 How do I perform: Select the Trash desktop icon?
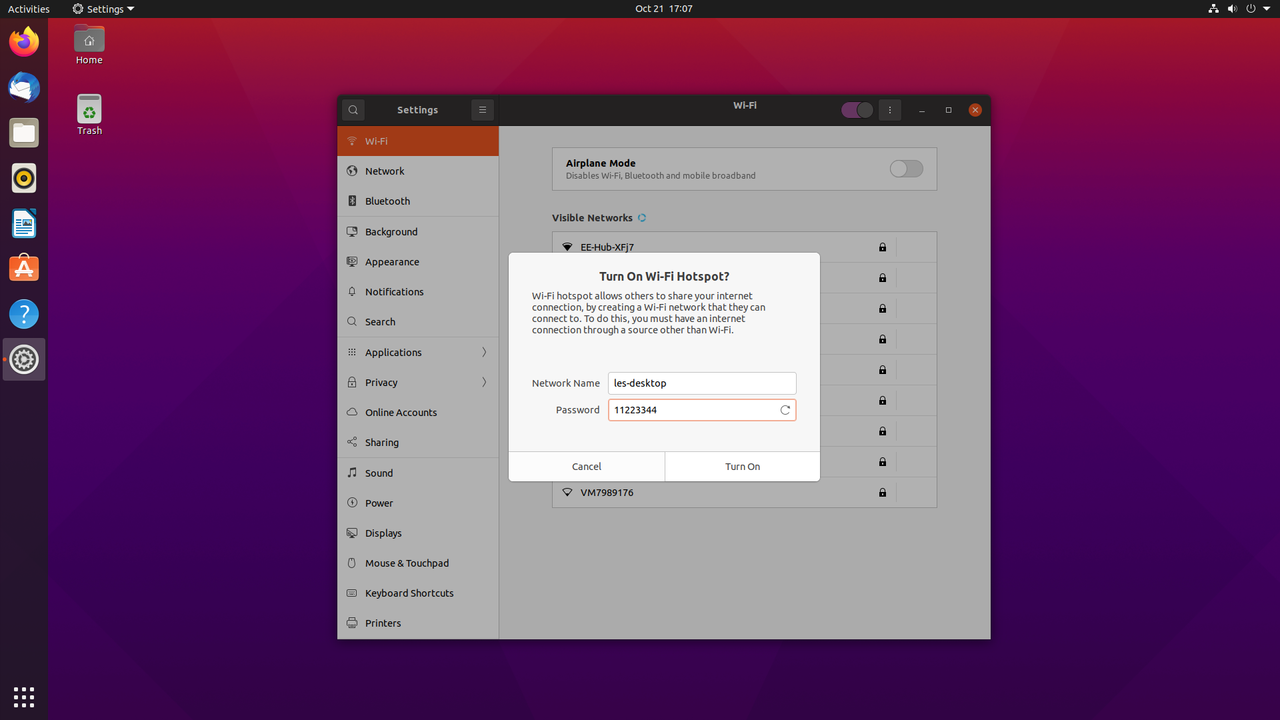(89, 115)
